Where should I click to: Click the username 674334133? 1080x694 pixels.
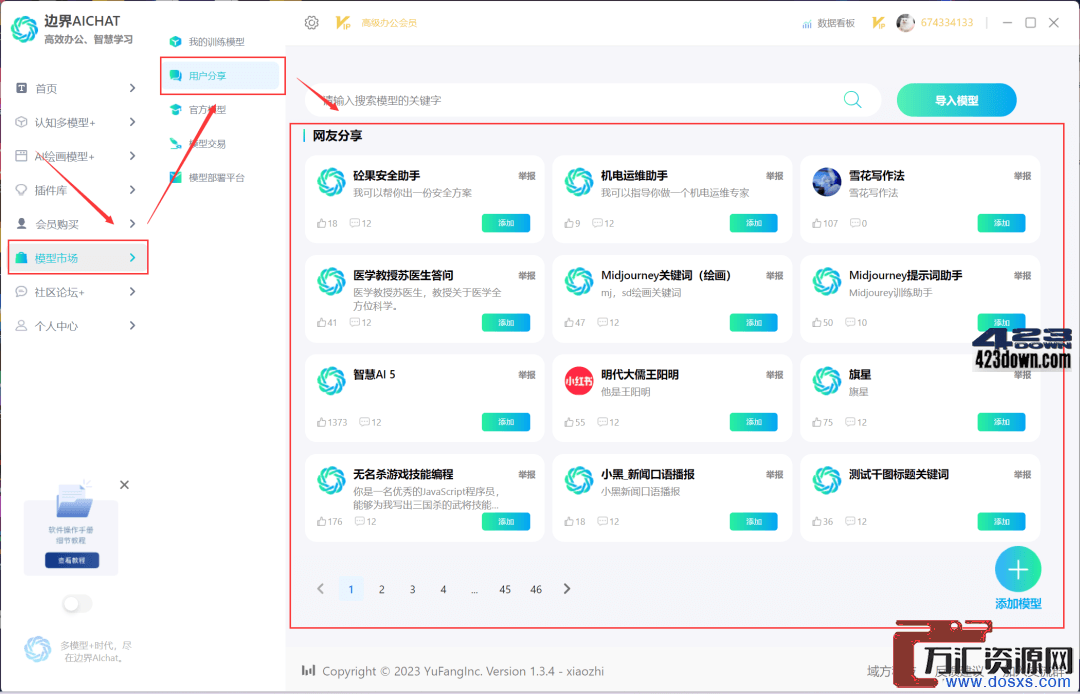pos(947,23)
